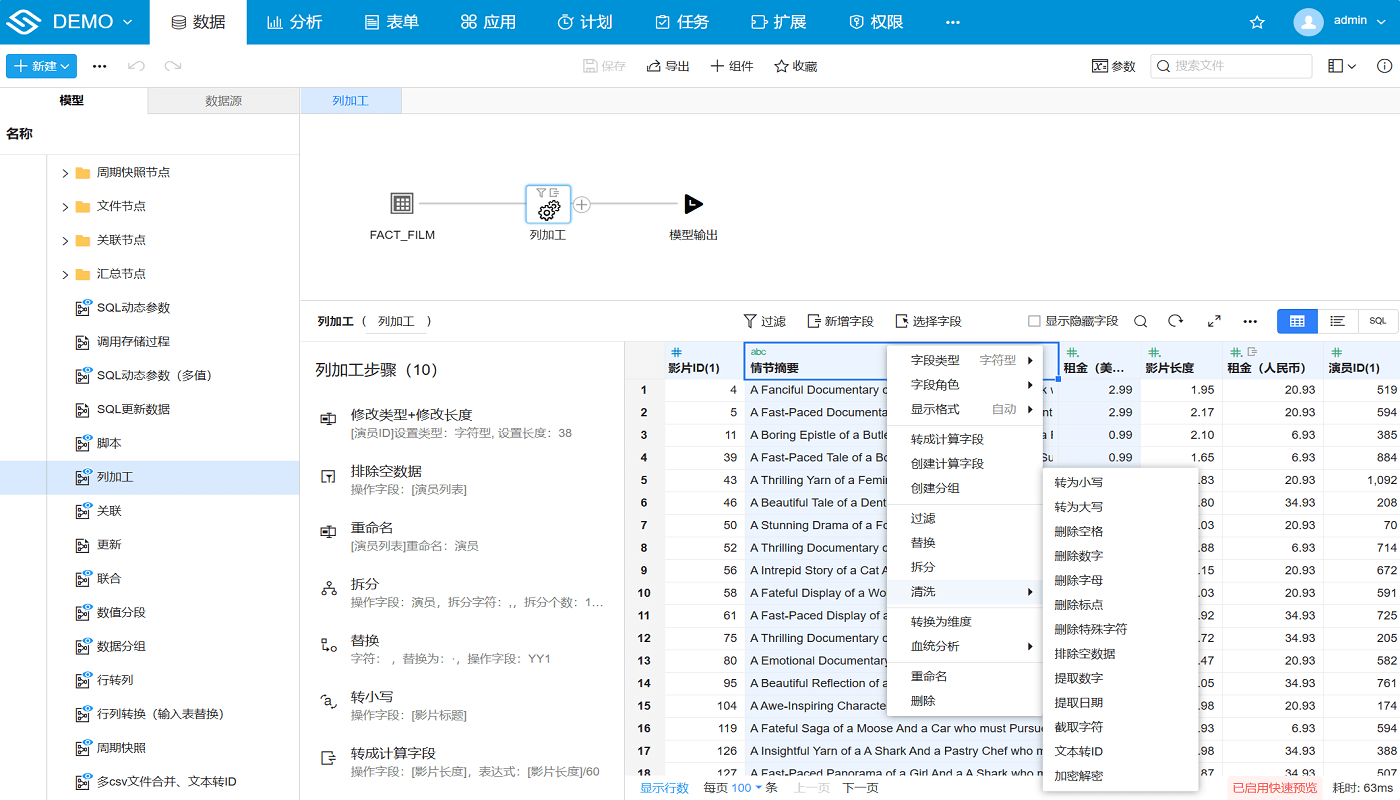
Task: Click the plus node between 列加工 and 模型输出
Action: point(582,204)
